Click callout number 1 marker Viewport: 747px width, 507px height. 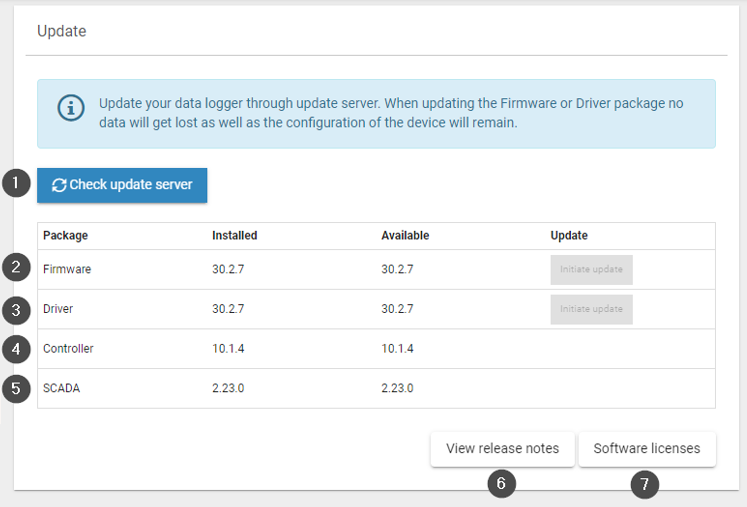pos(16,184)
